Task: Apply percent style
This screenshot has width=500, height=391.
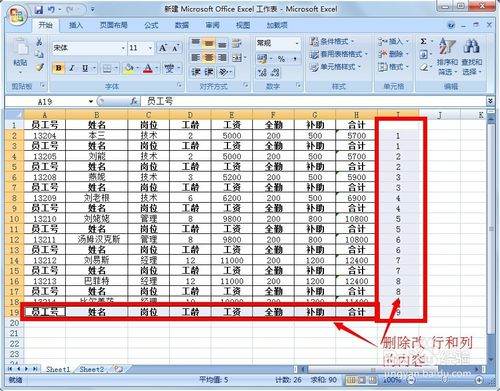Action: tap(281, 59)
